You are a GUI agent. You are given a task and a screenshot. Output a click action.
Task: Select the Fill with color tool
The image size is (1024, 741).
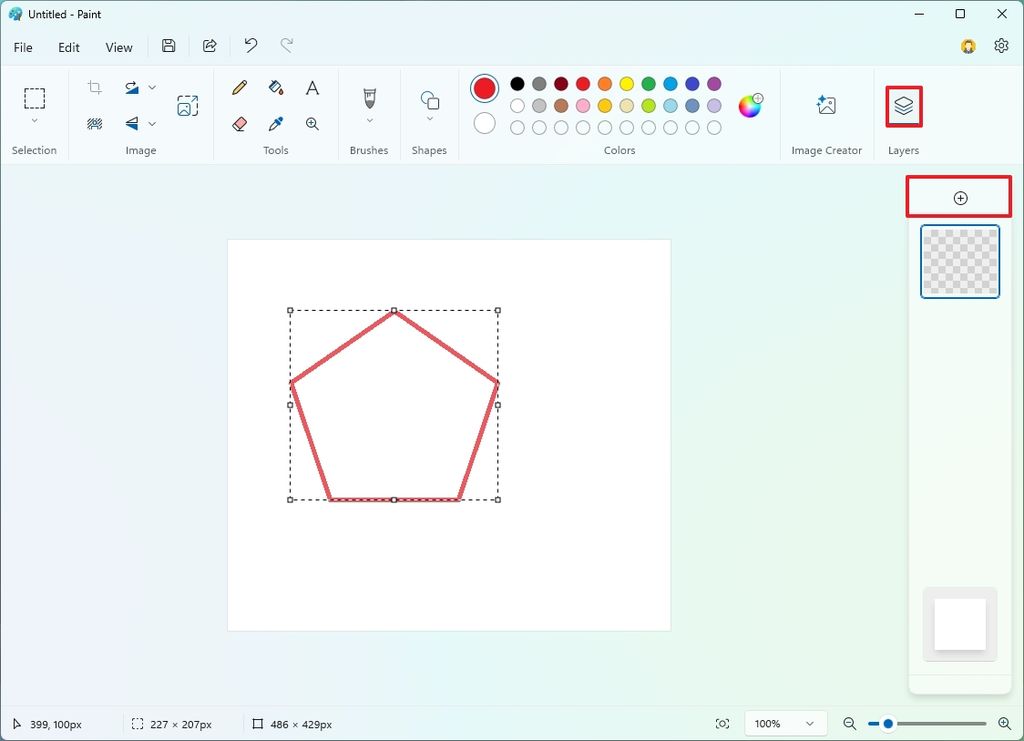click(276, 88)
